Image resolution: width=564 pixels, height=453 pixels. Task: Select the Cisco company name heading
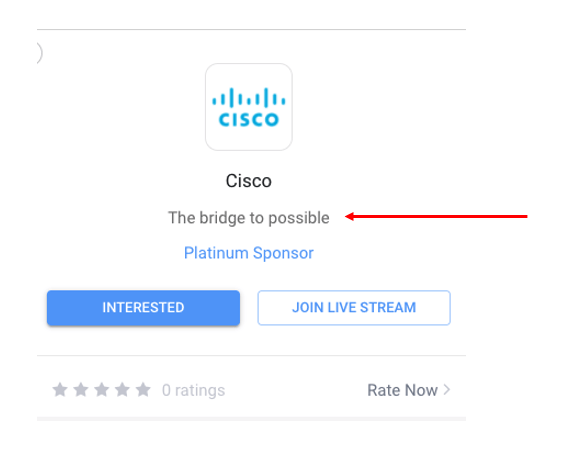(x=249, y=181)
